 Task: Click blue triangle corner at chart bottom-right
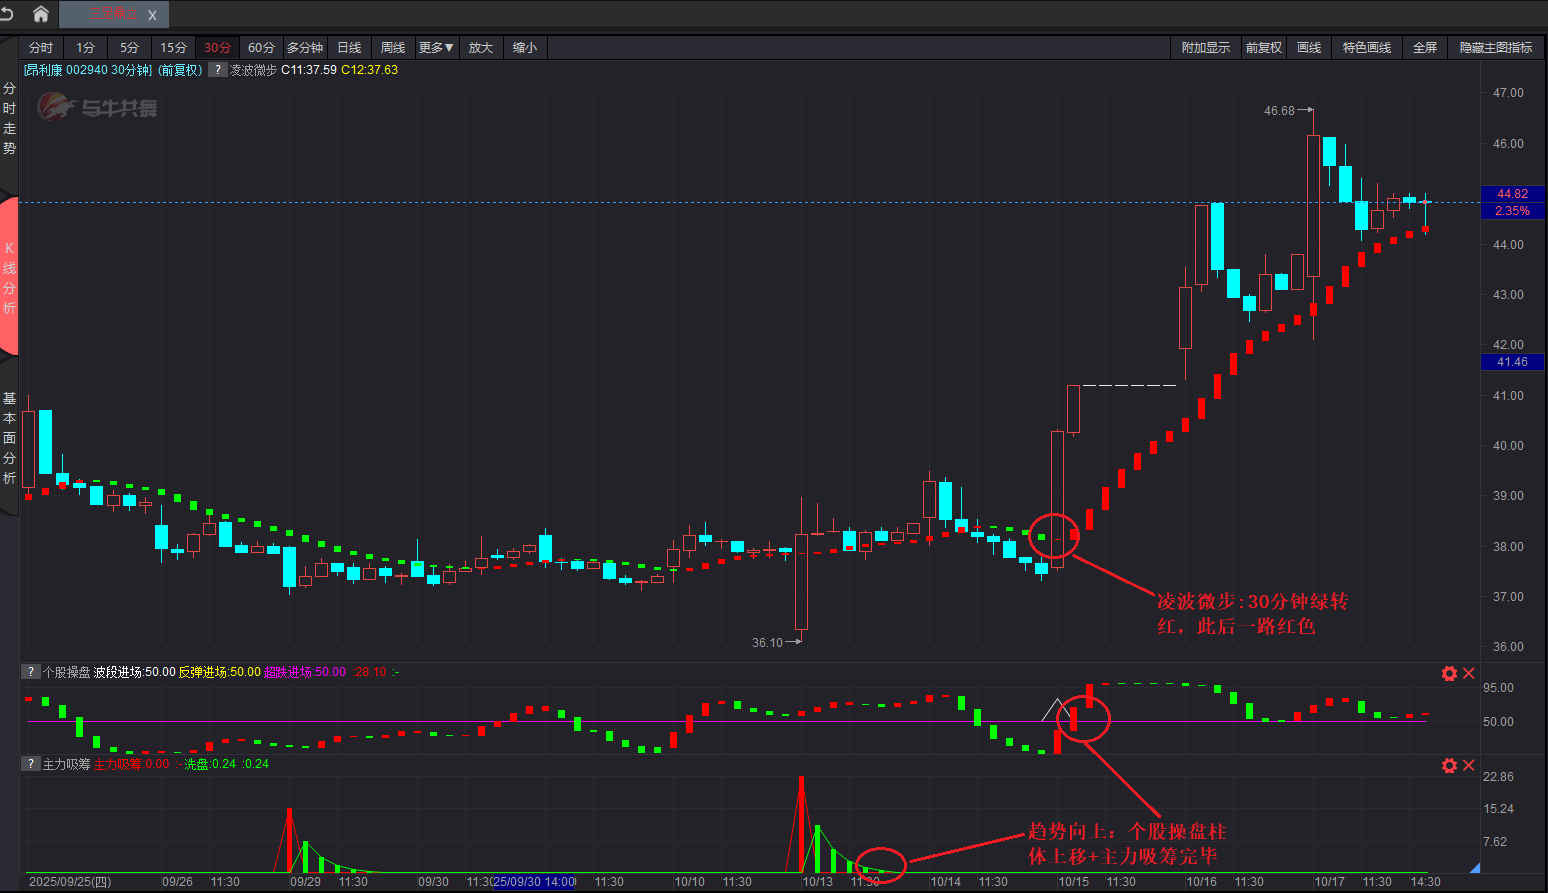coord(1474,868)
